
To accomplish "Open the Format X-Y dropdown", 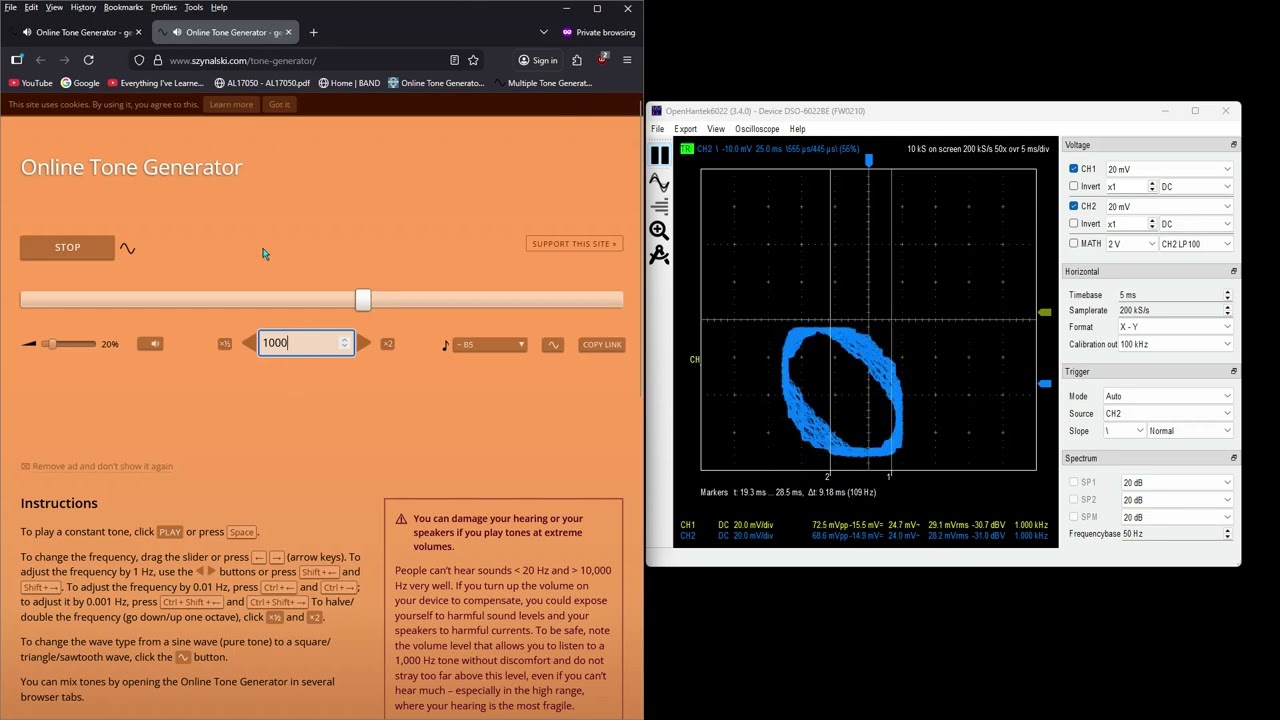I will coord(1175,327).
